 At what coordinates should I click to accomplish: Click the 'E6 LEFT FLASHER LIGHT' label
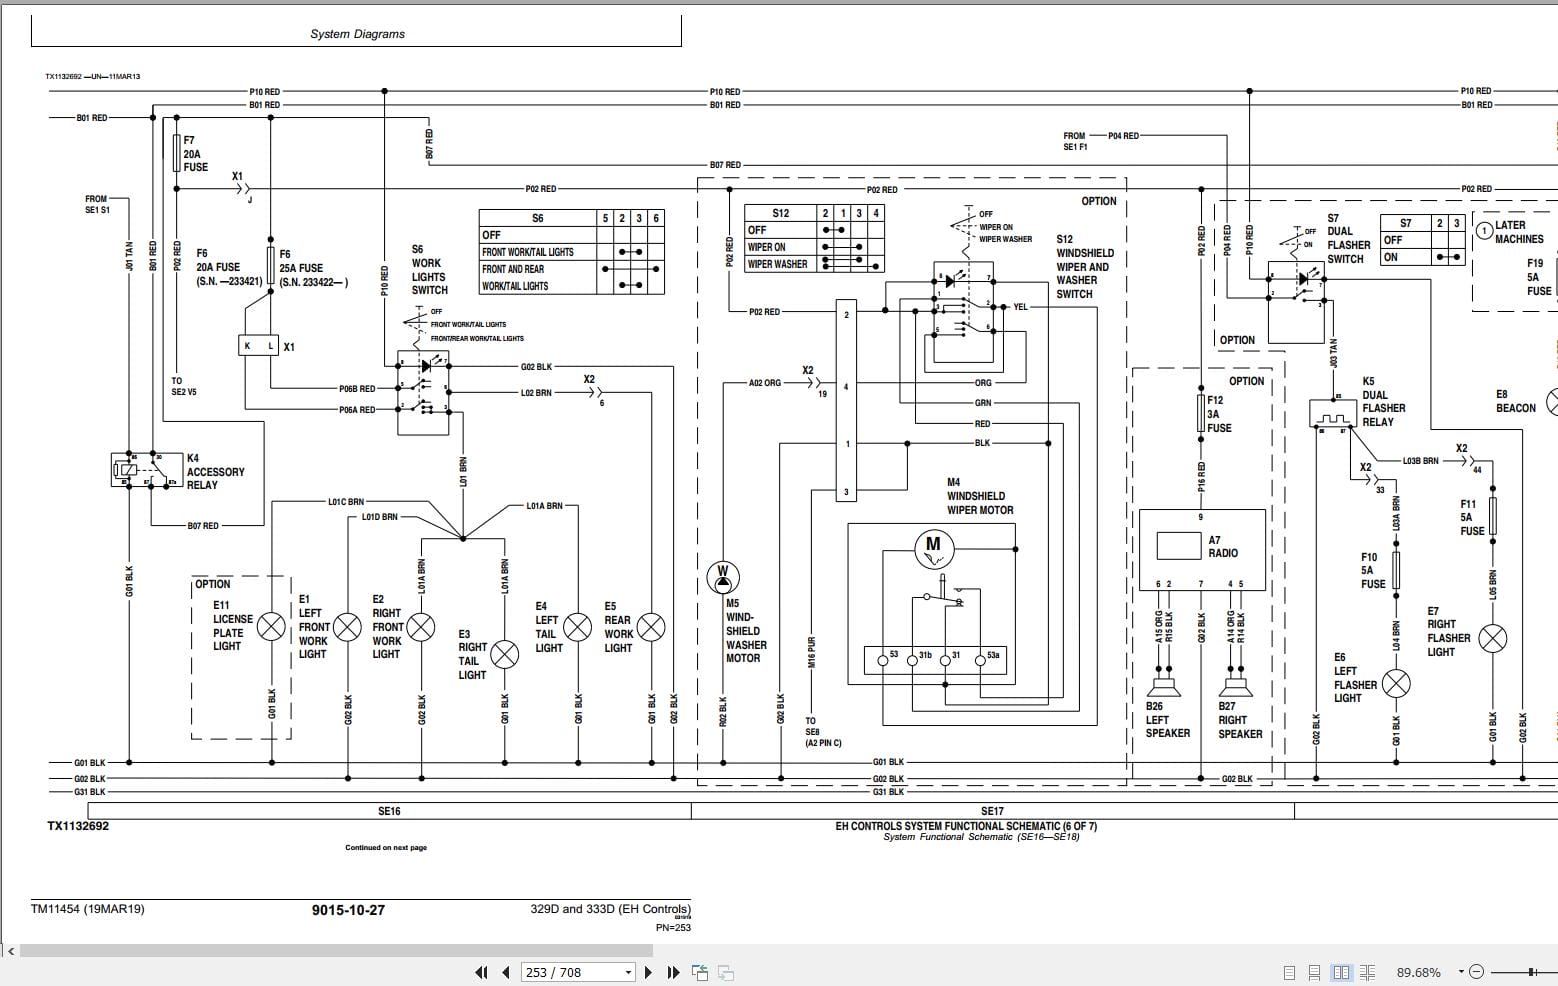point(1355,678)
